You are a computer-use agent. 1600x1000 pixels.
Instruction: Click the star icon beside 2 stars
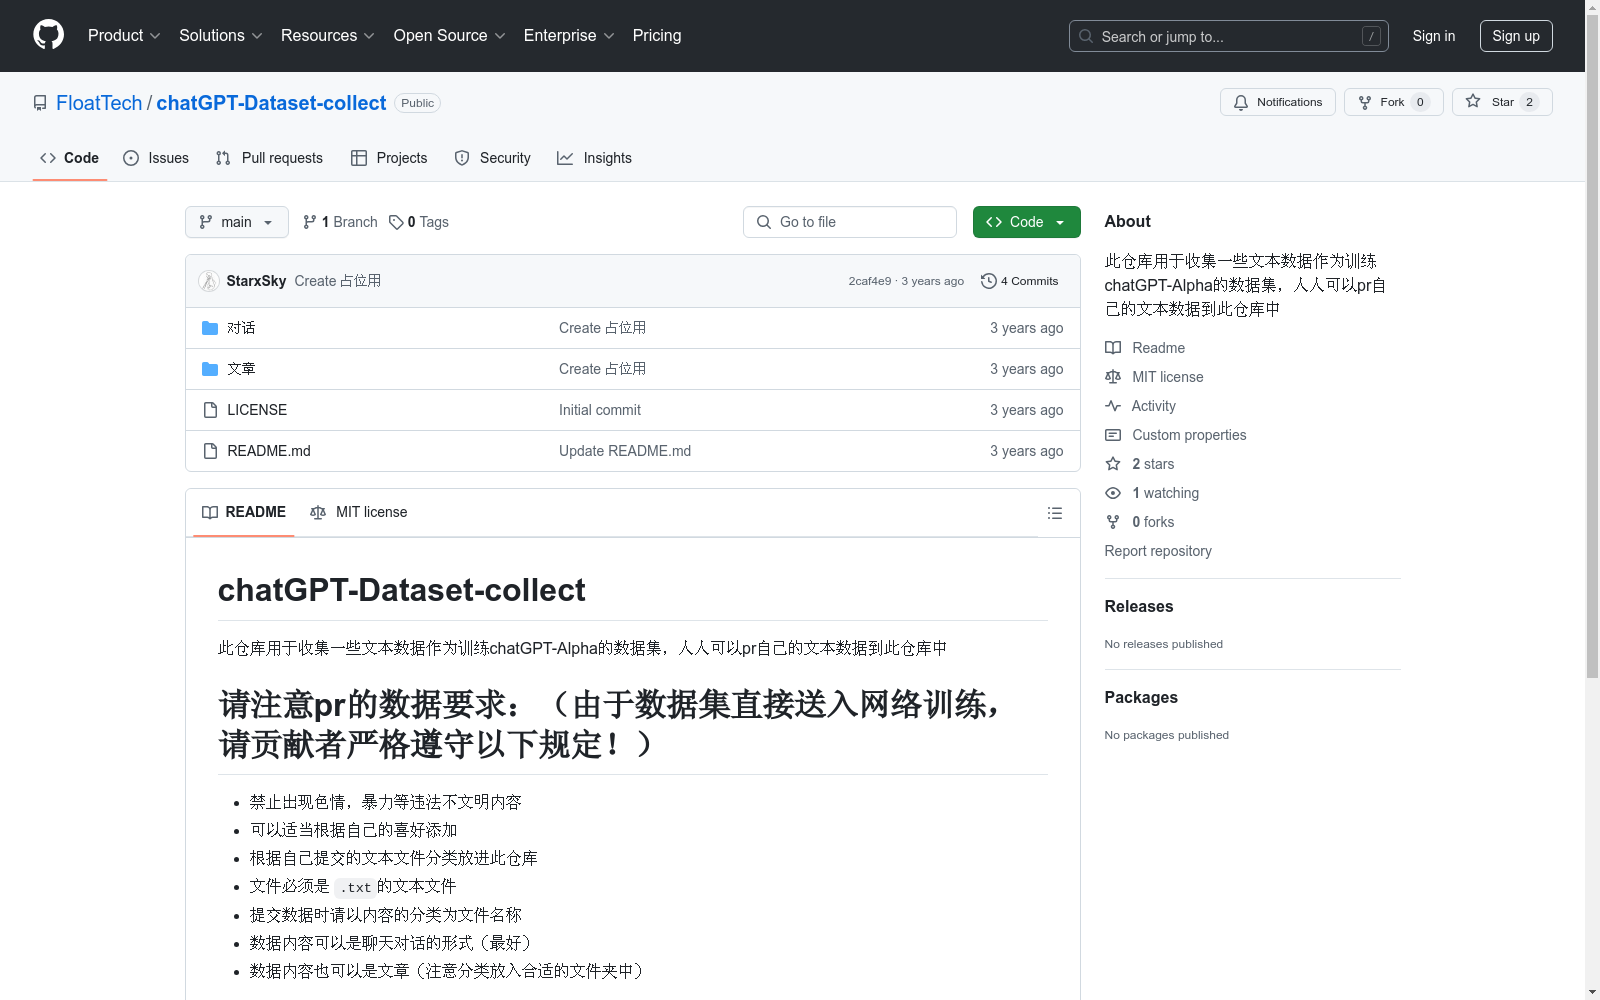(1113, 464)
